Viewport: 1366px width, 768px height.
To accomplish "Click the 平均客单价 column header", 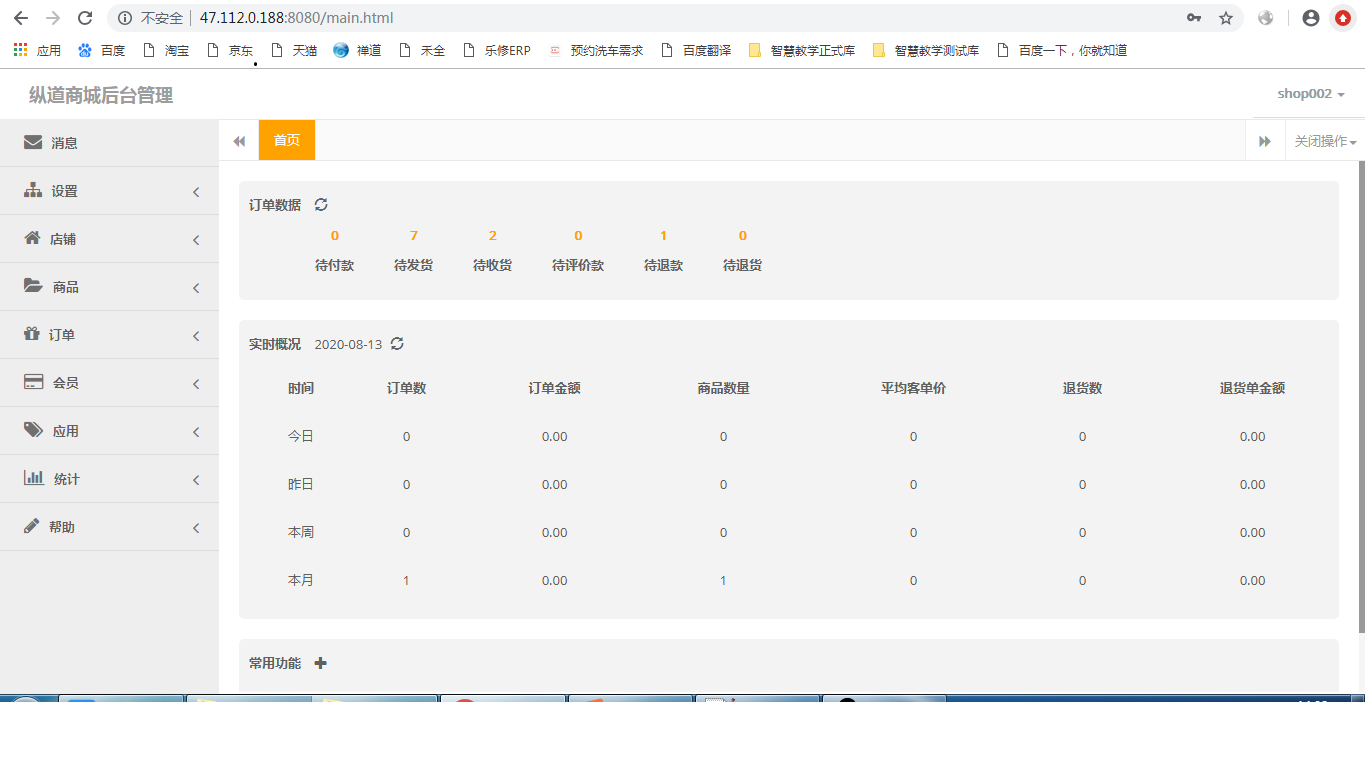I will pyautogui.click(x=913, y=388).
